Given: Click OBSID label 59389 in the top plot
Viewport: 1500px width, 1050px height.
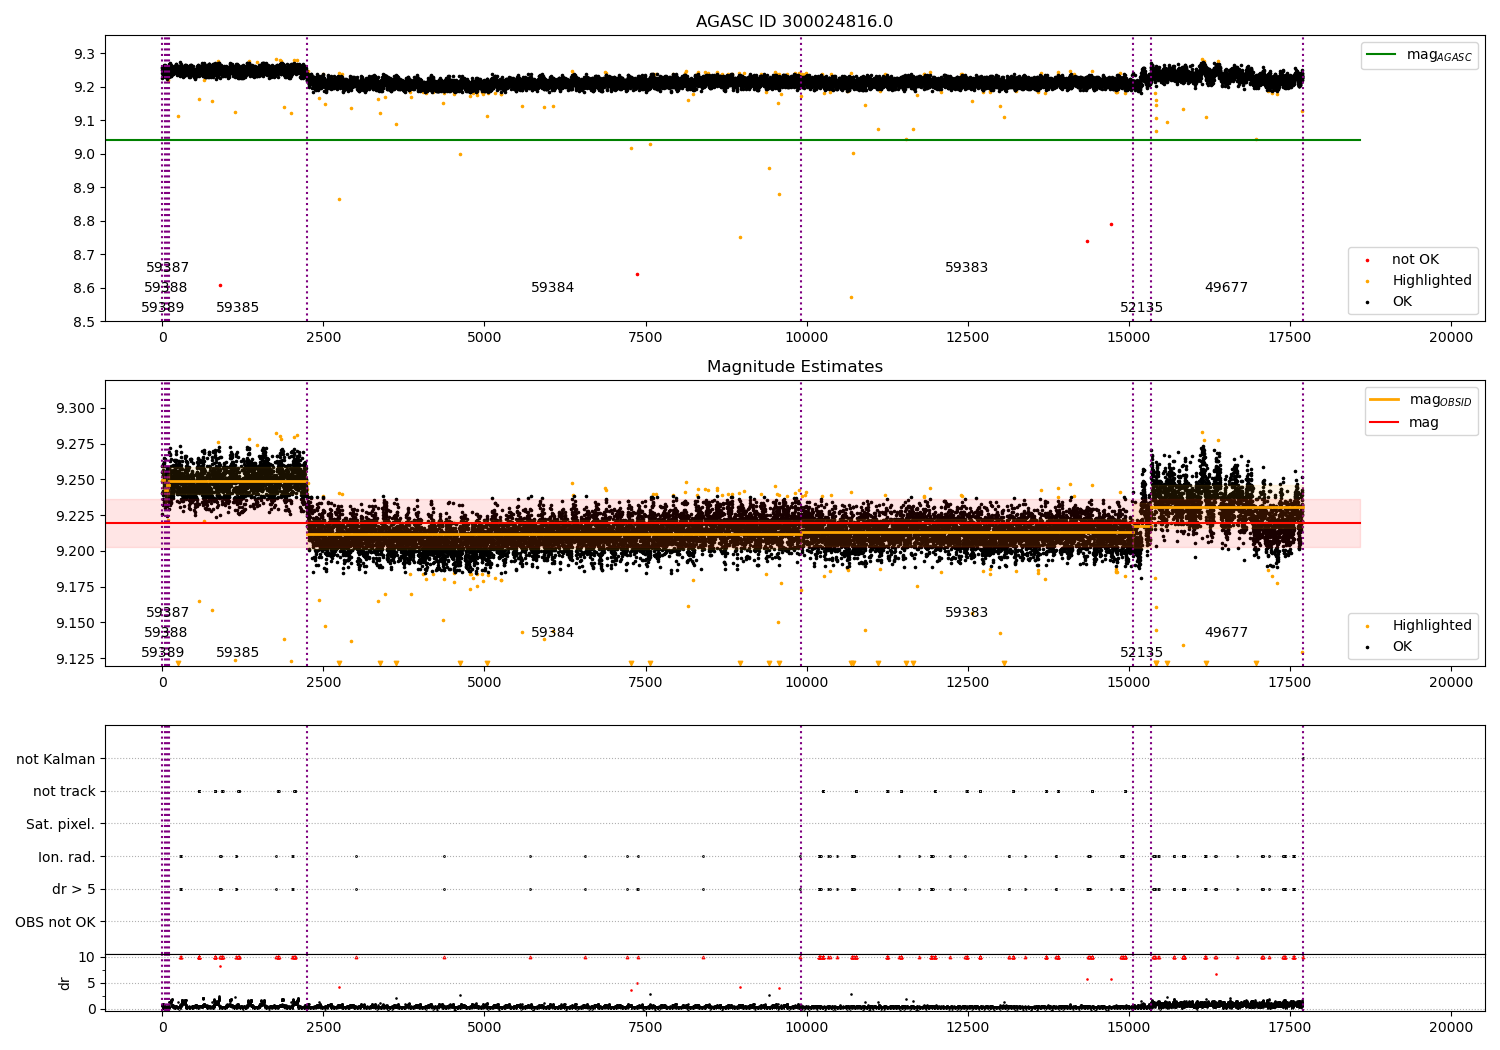Looking at the screenshot, I should pyautogui.click(x=162, y=308).
